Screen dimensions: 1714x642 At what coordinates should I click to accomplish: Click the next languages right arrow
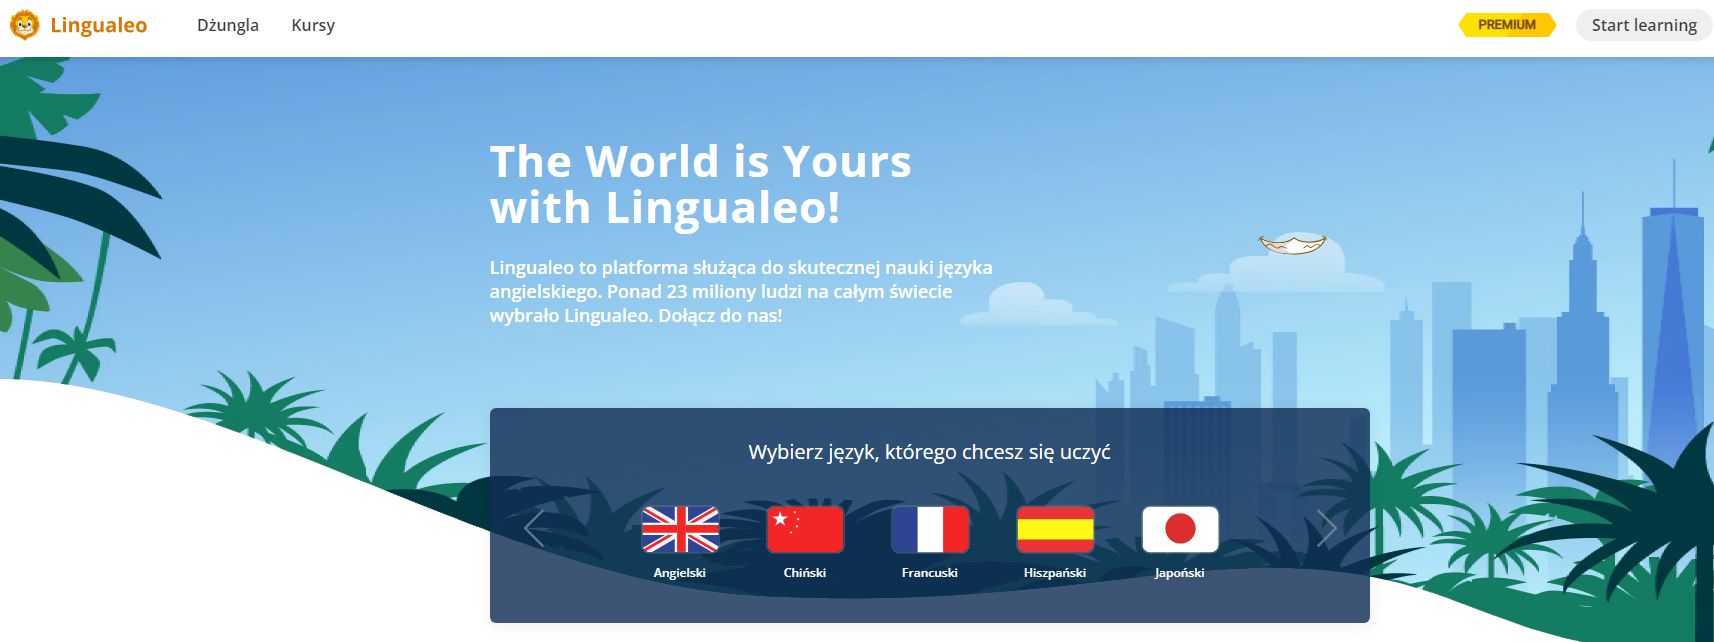1326,528
